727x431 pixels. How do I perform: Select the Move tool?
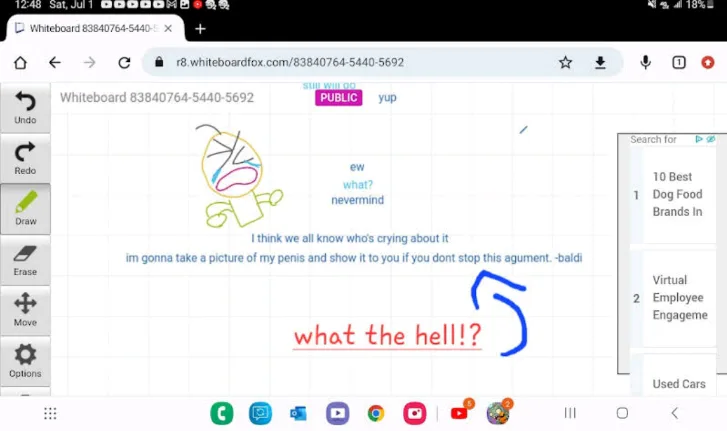click(x=25, y=310)
